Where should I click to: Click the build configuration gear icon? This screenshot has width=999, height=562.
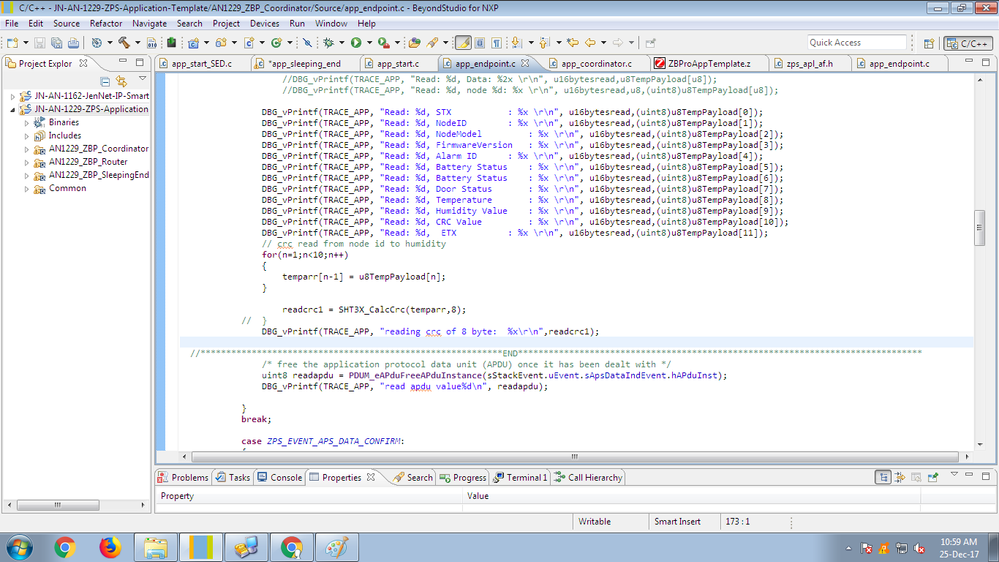click(96, 43)
